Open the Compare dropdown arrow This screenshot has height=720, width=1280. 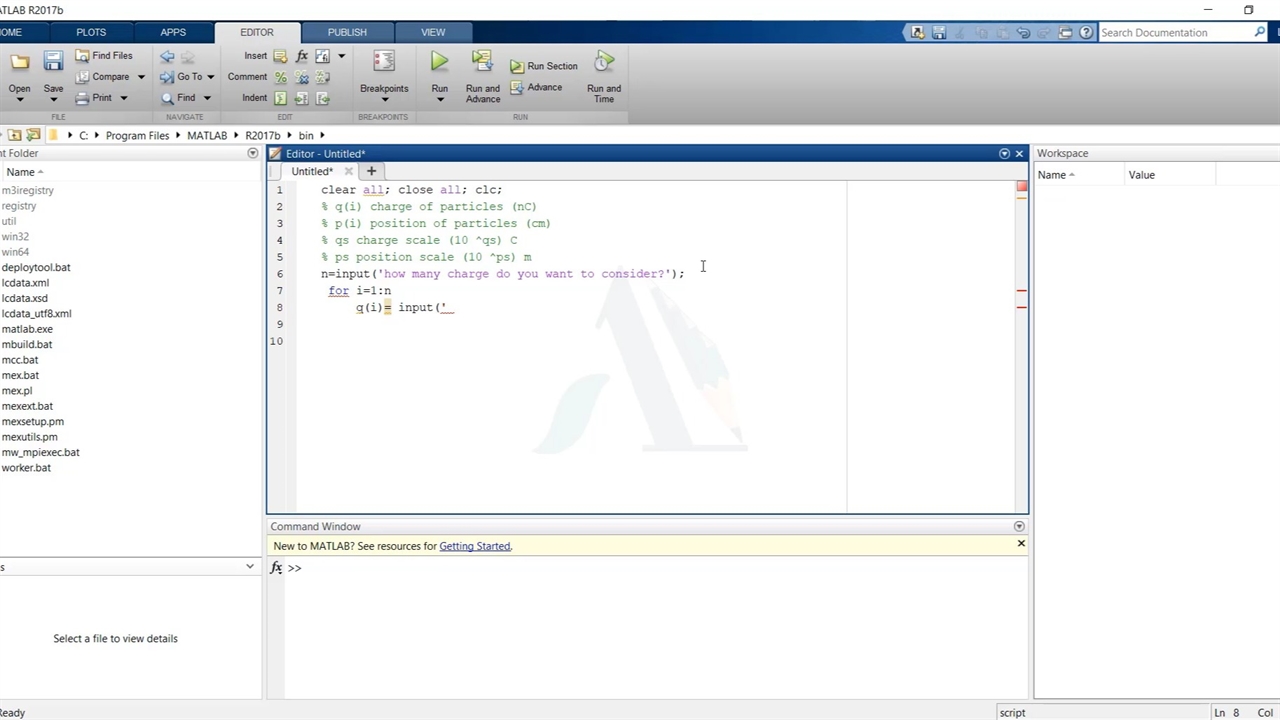pyautogui.click(x=141, y=77)
